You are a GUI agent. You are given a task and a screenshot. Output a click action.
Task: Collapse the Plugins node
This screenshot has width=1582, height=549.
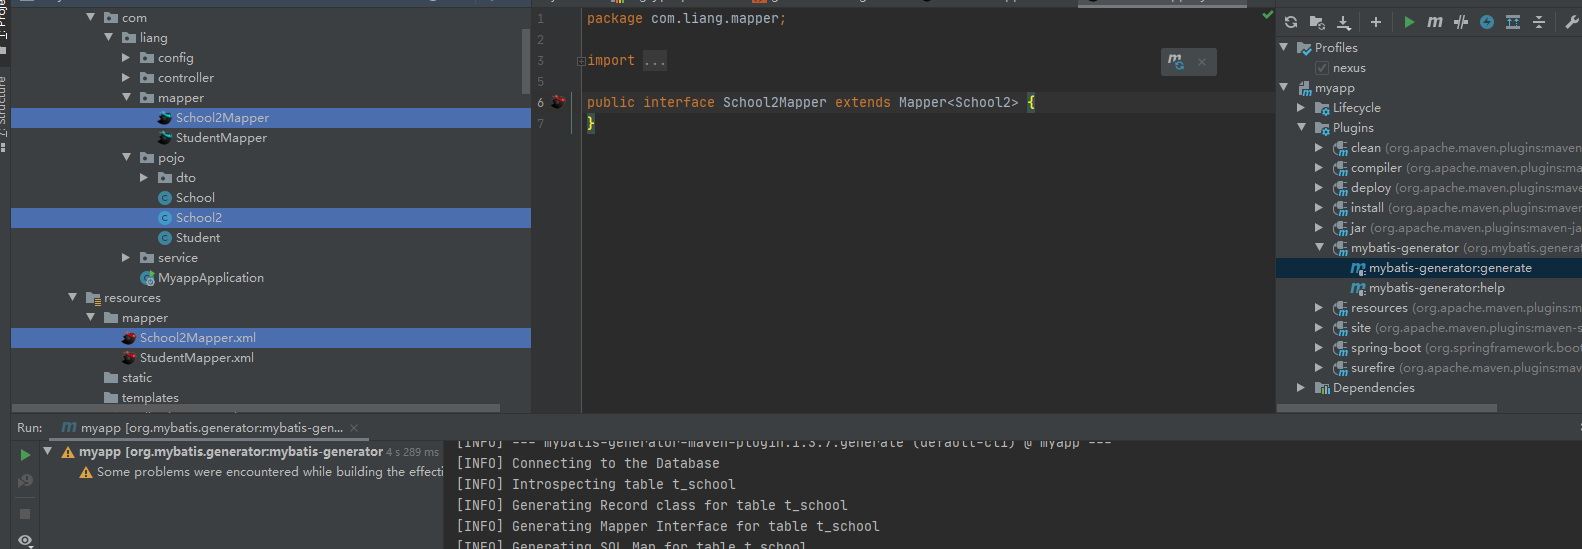click(1301, 127)
